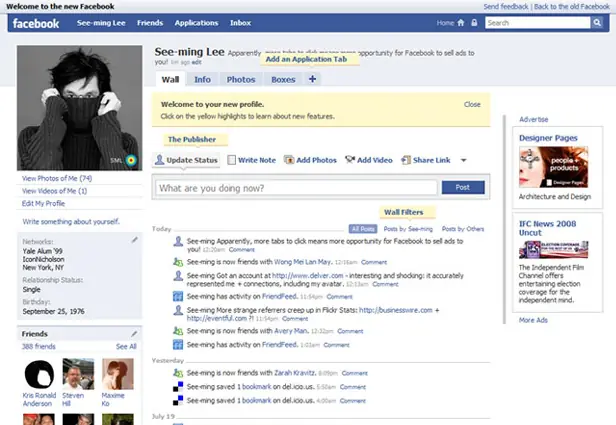Image resolution: width=616 pixels, height=425 pixels.
Task: Select the All Posts wall filter
Action: click(363, 229)
